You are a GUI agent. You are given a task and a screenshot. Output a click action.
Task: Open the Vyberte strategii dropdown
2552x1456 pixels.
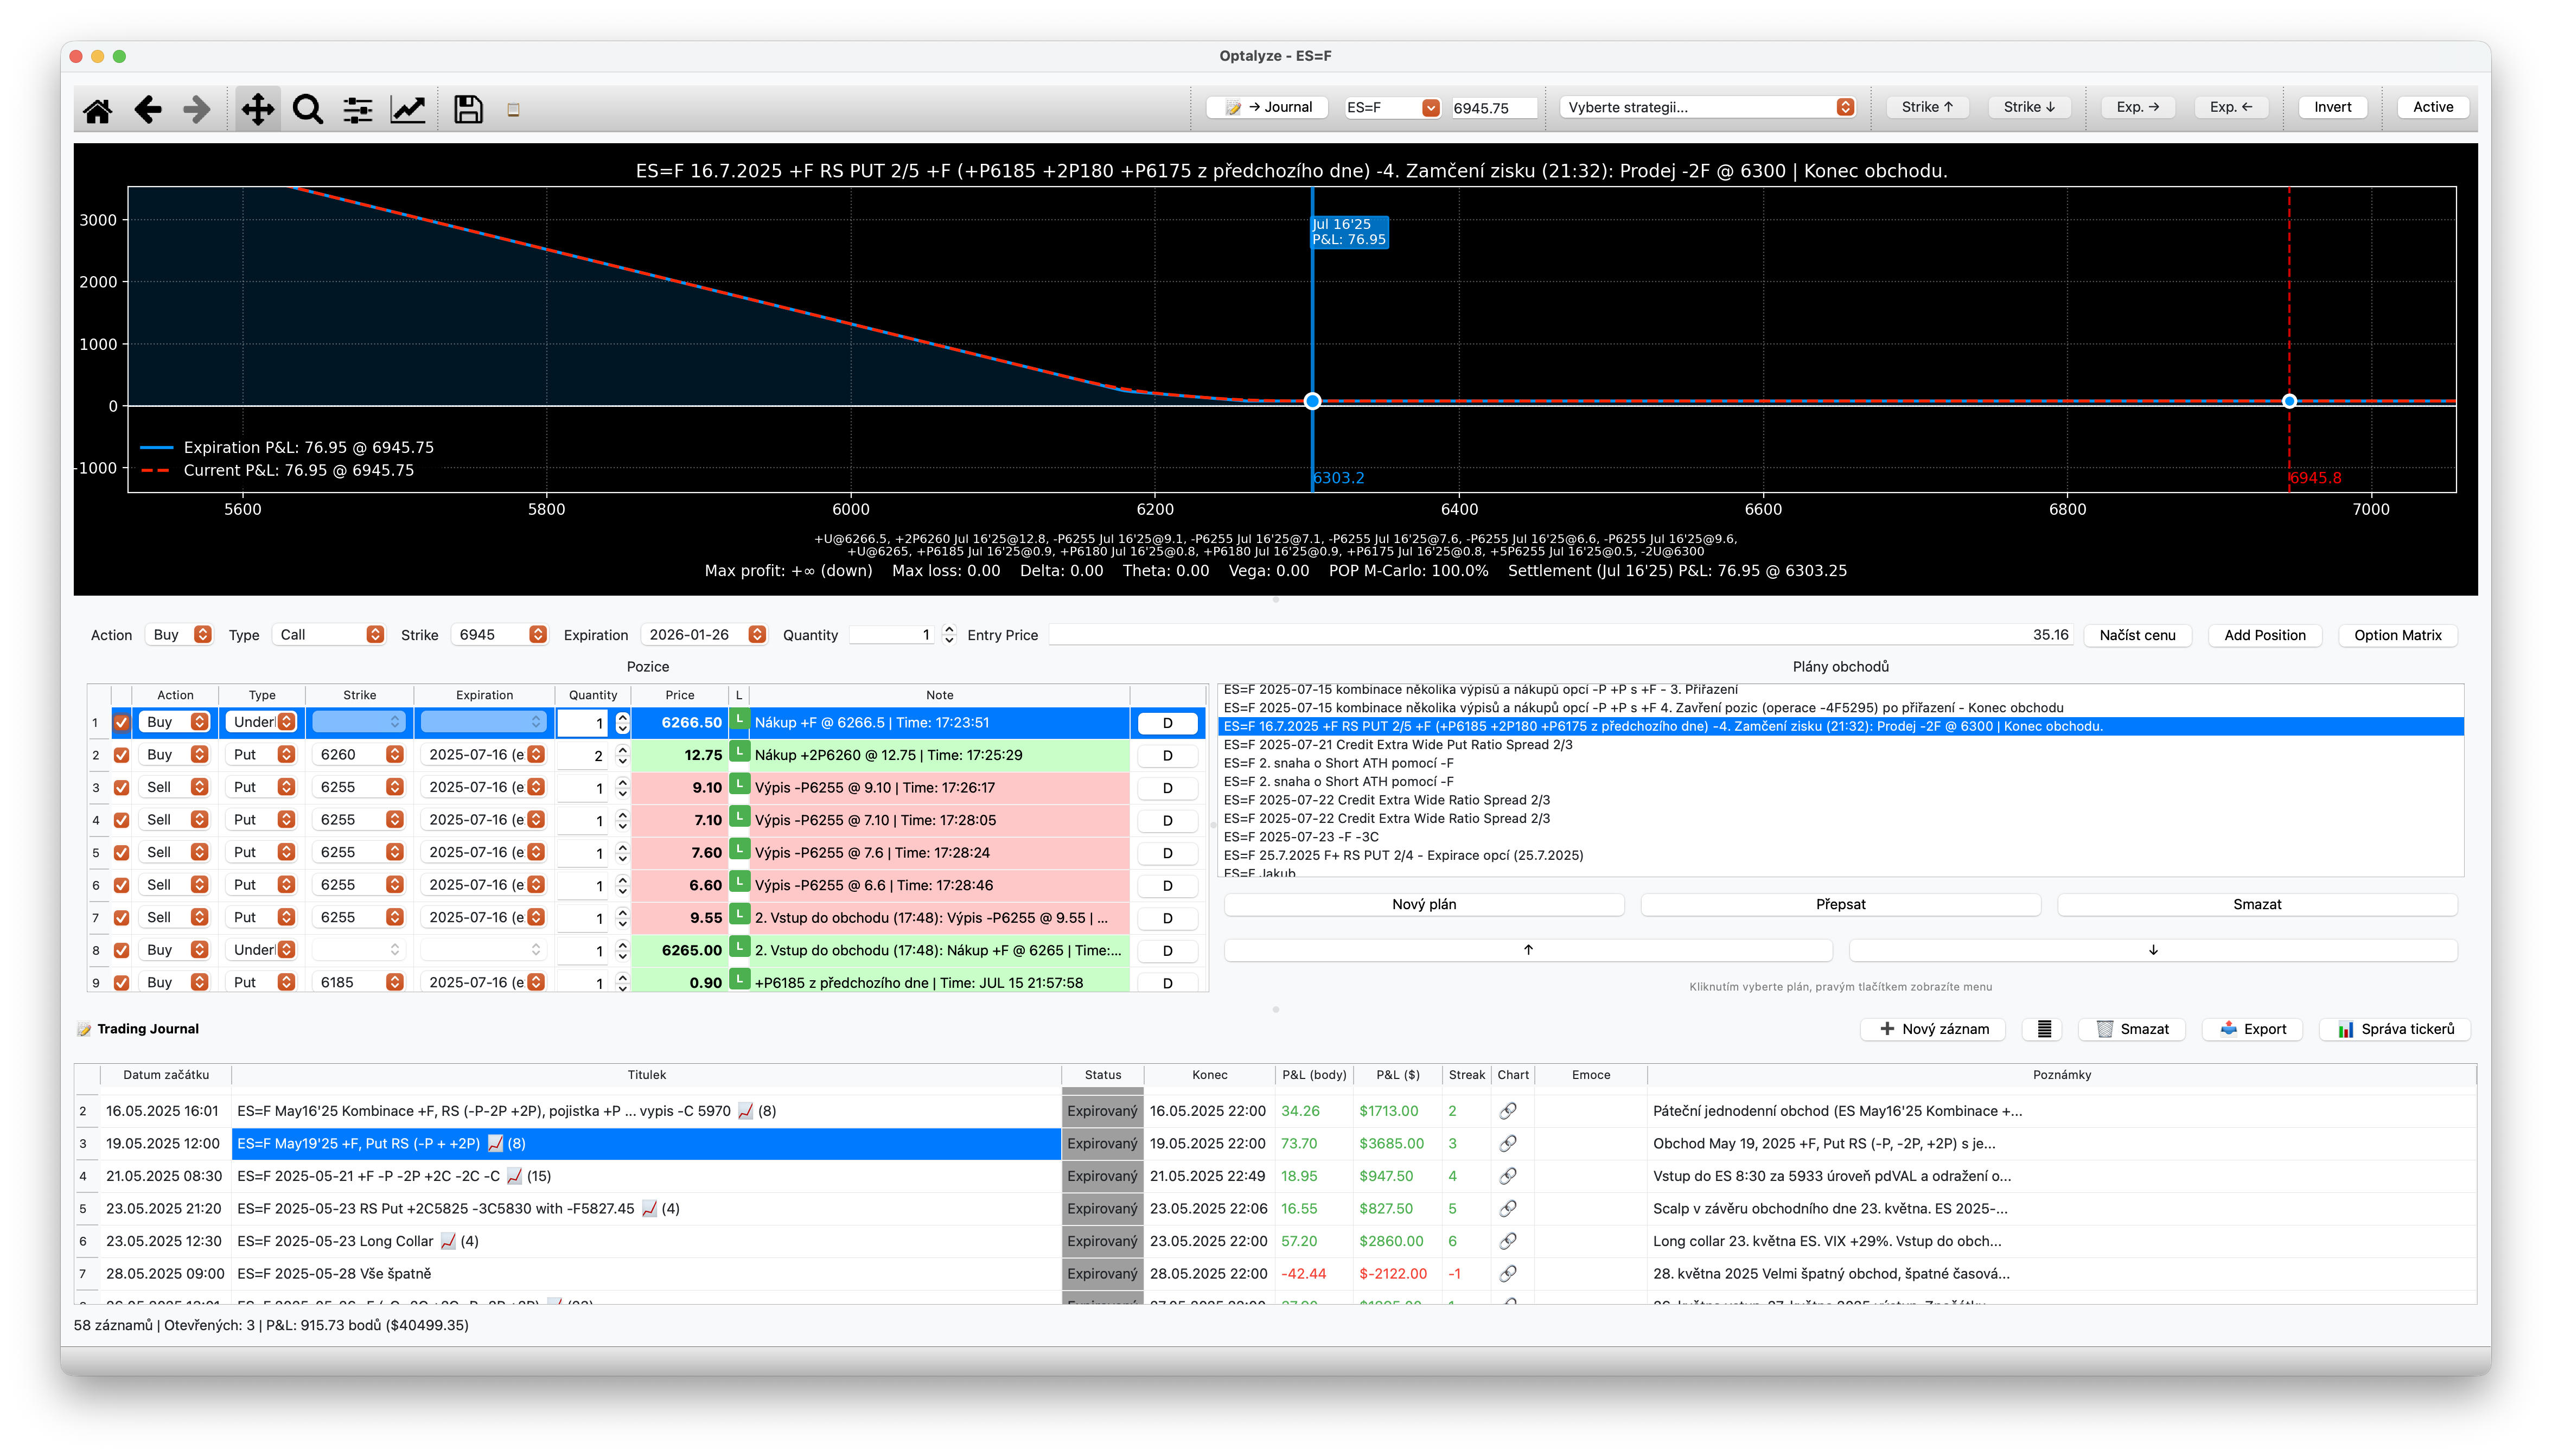pyautogui.click(x=1708, y=107)
